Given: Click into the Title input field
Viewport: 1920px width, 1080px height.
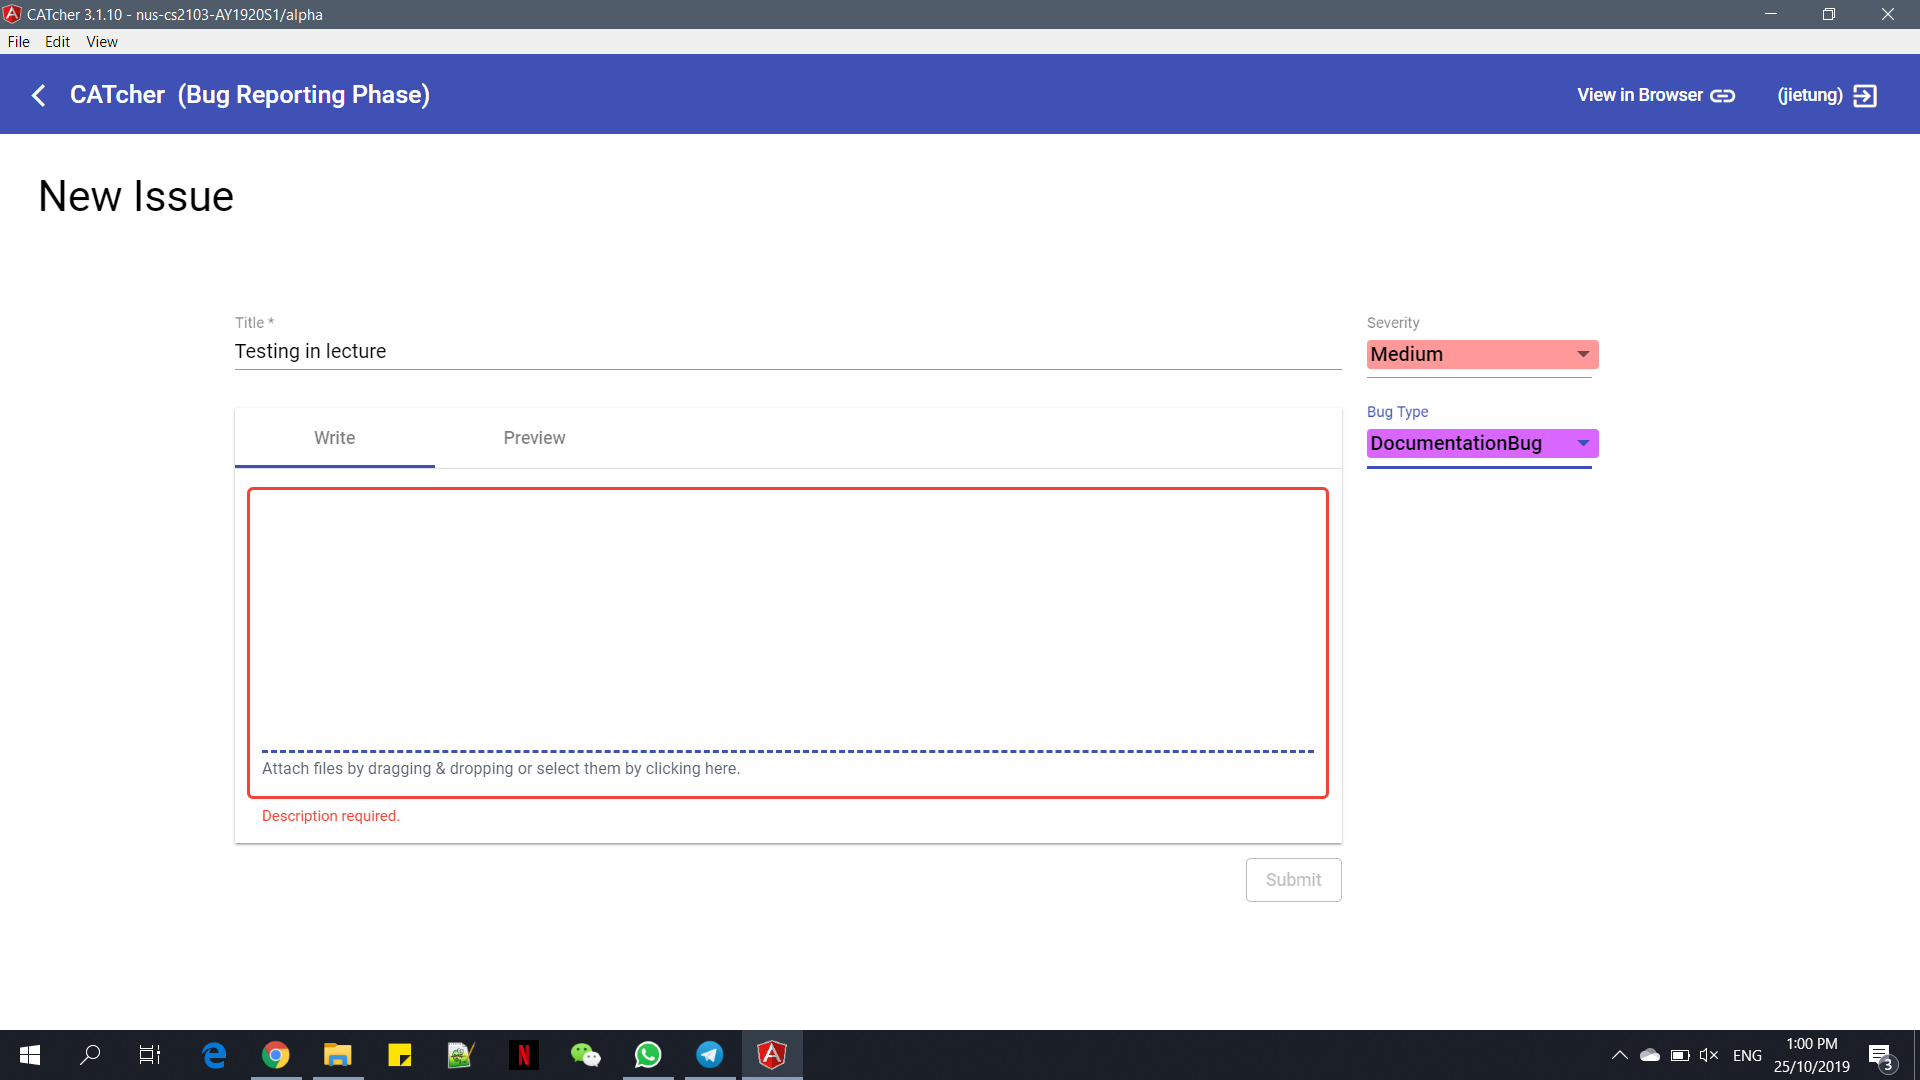Looking at the screenshot, I should [x=787, y=352].
